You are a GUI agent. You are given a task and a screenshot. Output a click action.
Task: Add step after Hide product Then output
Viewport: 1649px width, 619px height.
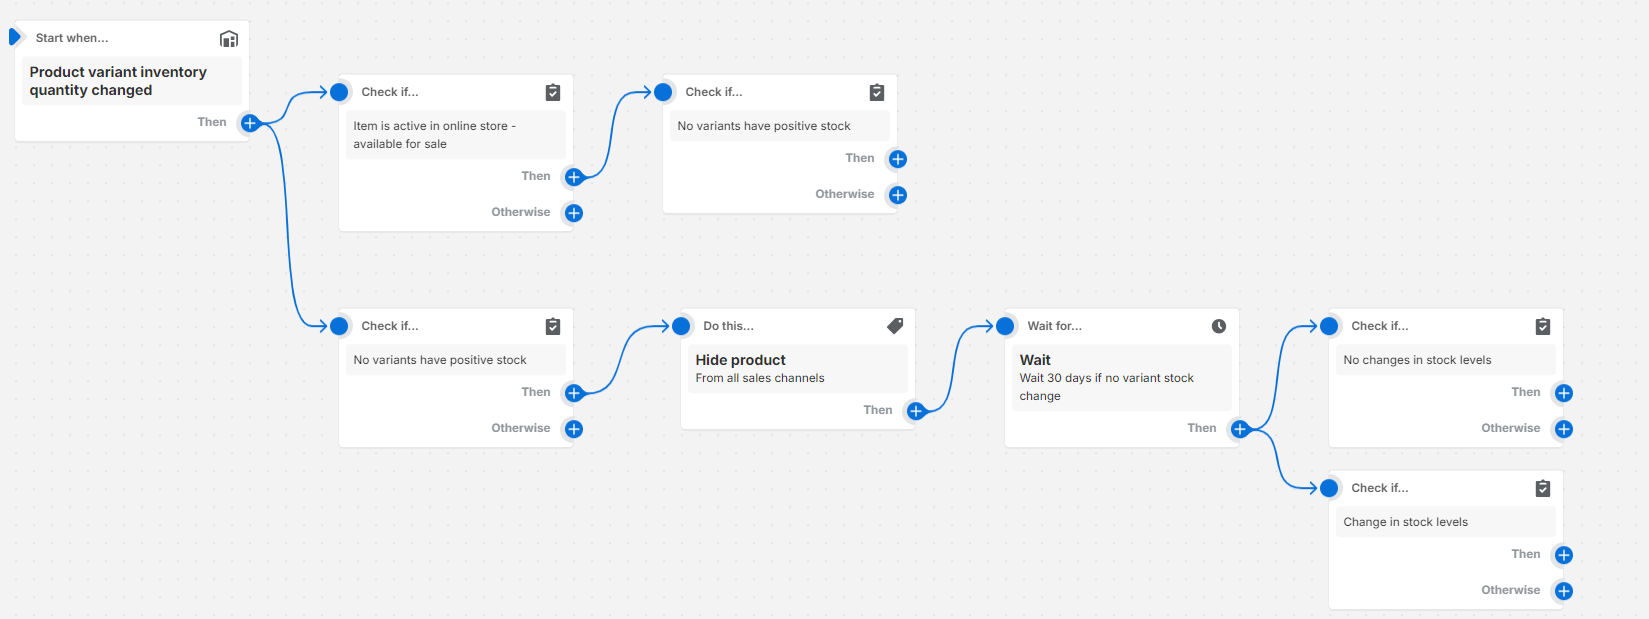coord(916,411)
